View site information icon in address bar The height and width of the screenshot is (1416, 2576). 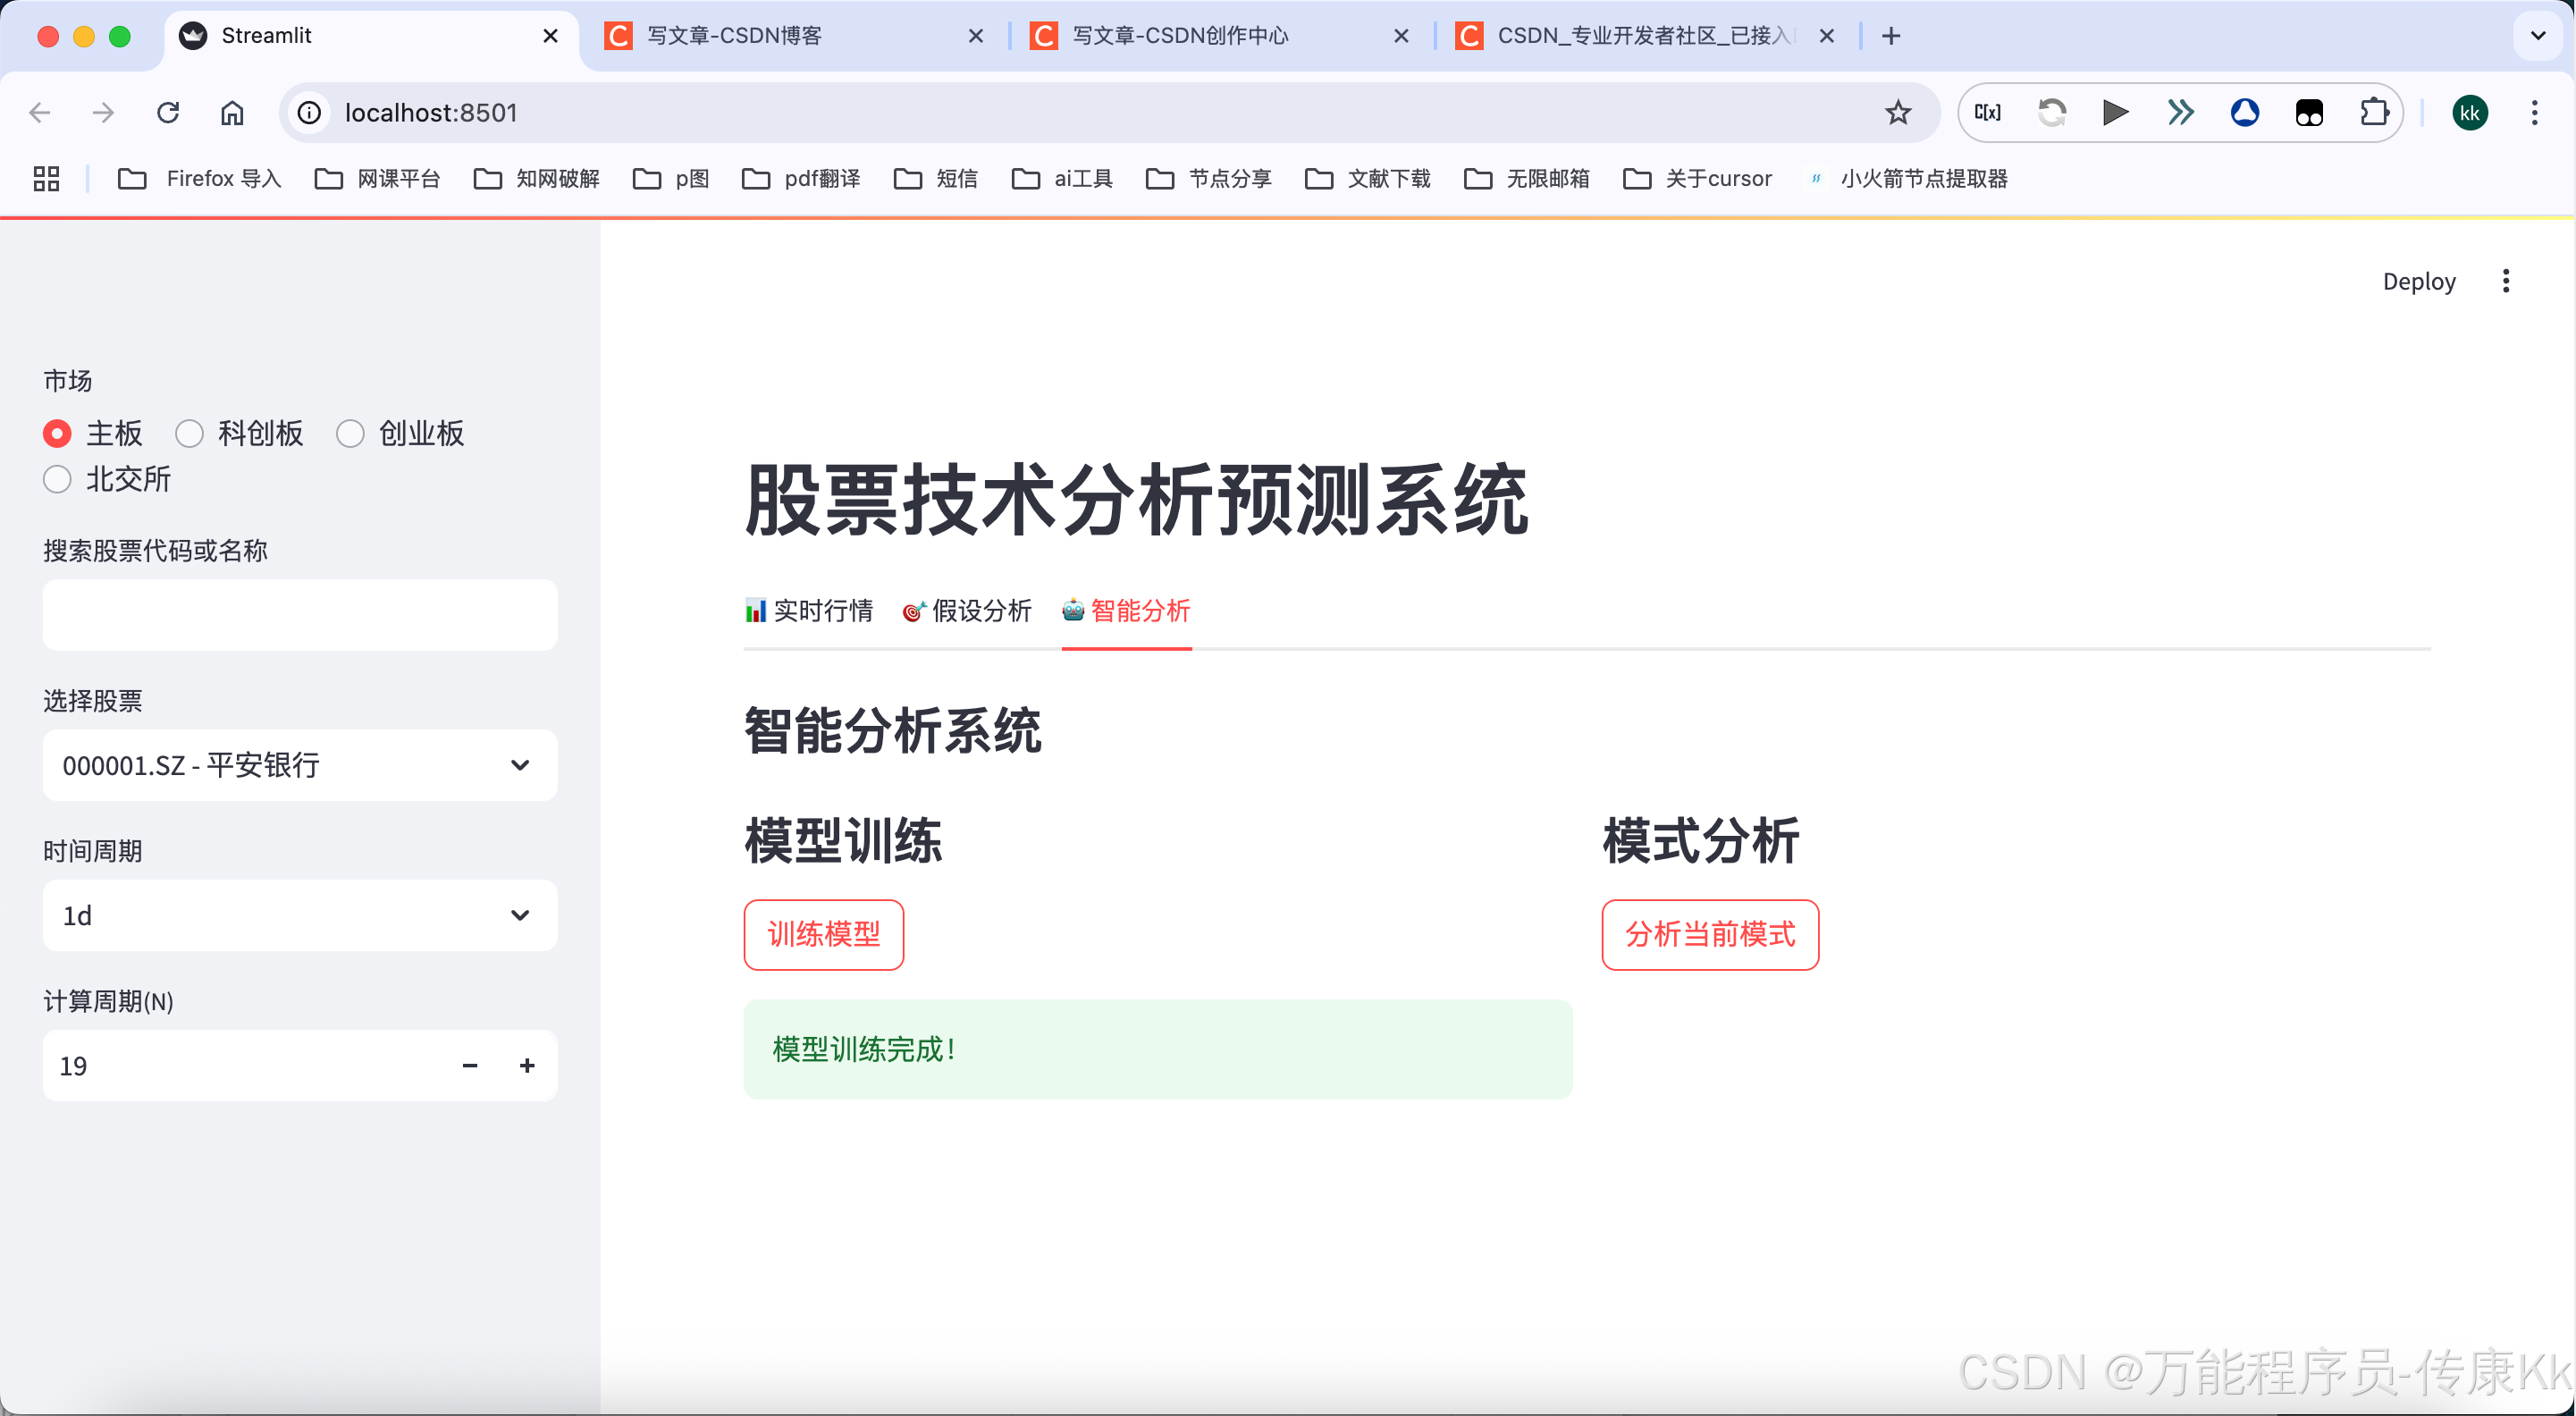(310, 113)
